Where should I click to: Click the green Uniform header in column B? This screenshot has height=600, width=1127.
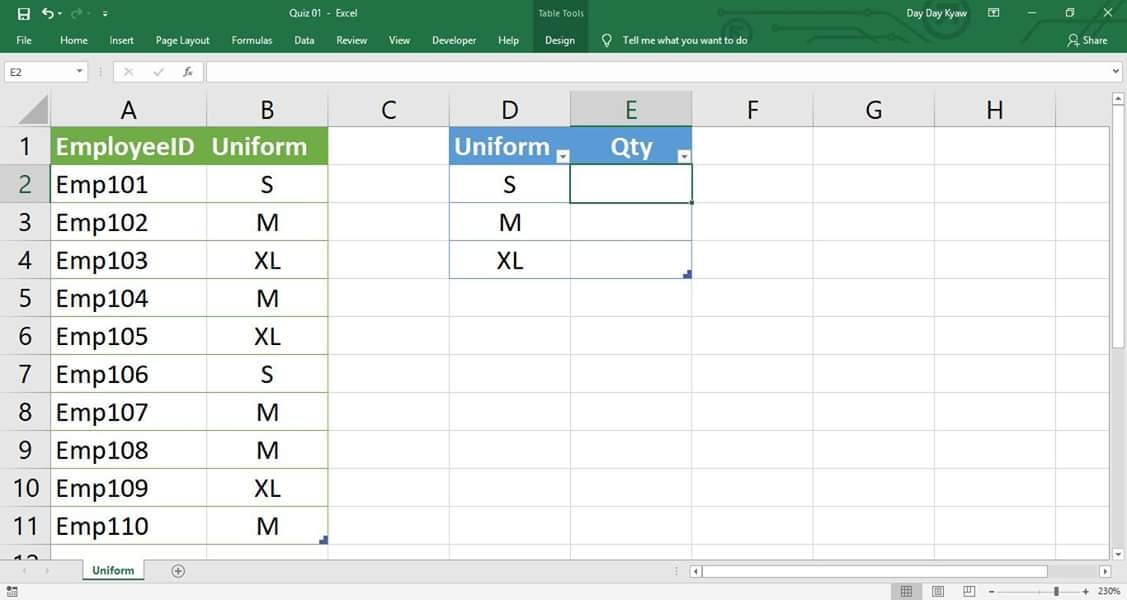(267, 146)
